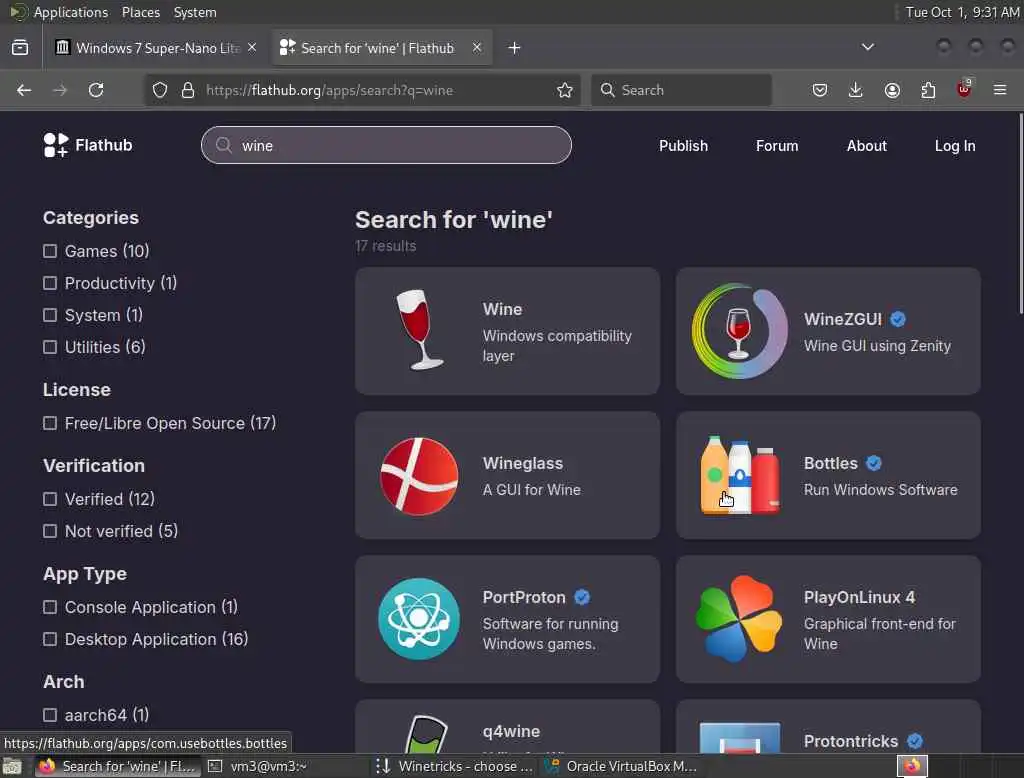Switch to Windows 7 Super-Nano Lite tab
Image resolution: width=1024 pixels, height=778 pixels.
point(157,48)
